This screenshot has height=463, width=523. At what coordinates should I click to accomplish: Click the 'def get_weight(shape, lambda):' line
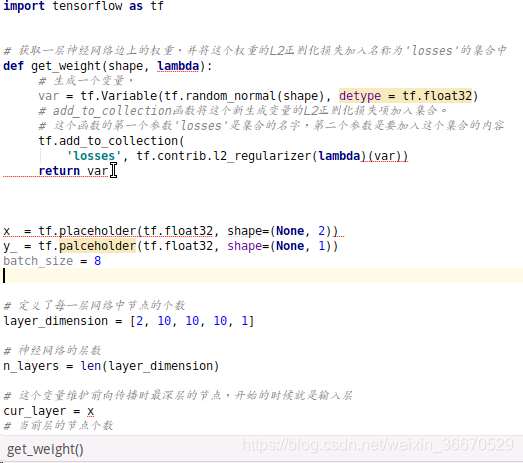[107, 66]
